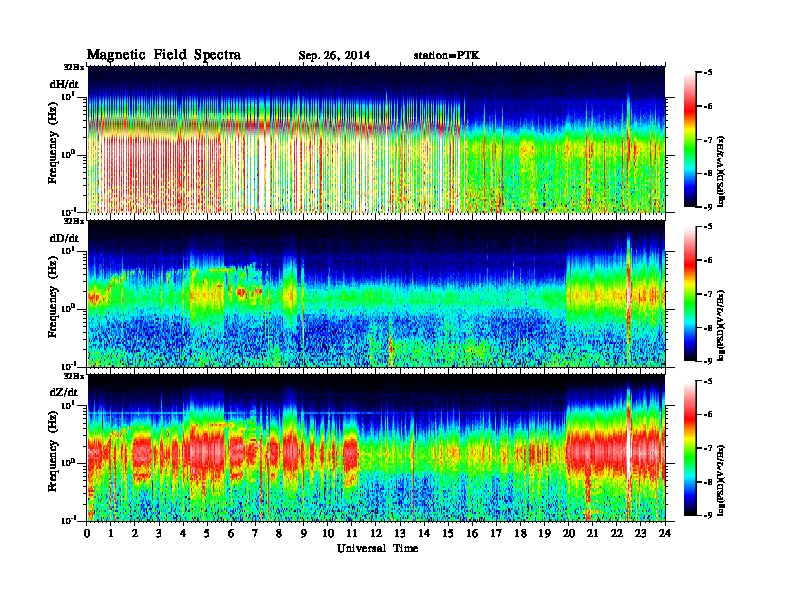792x612 pixels.
Task: Click hour 8 on the time axis
Action: coord(279,533)
